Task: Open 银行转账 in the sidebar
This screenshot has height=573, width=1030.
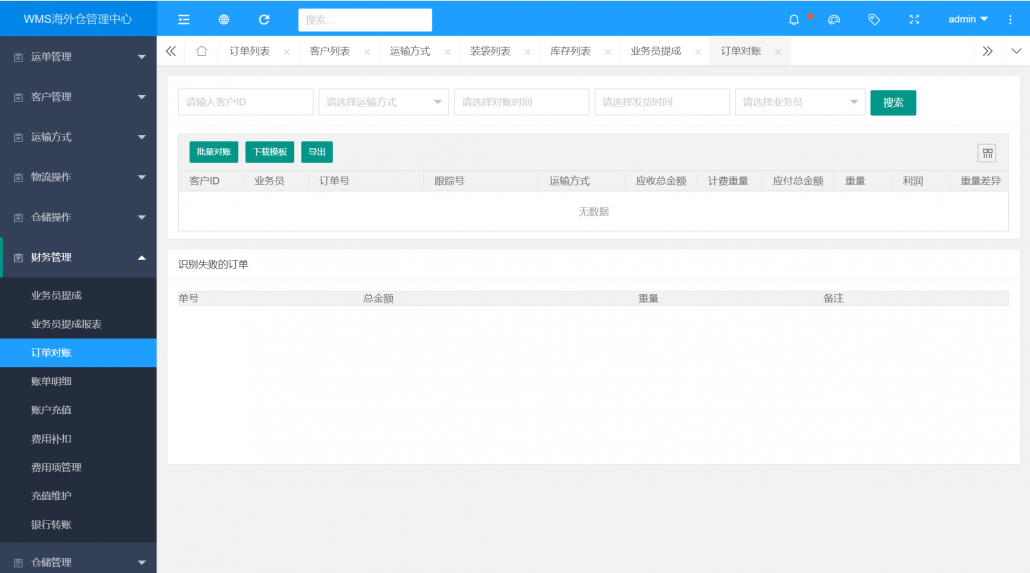Action: (x=78, y=524)
